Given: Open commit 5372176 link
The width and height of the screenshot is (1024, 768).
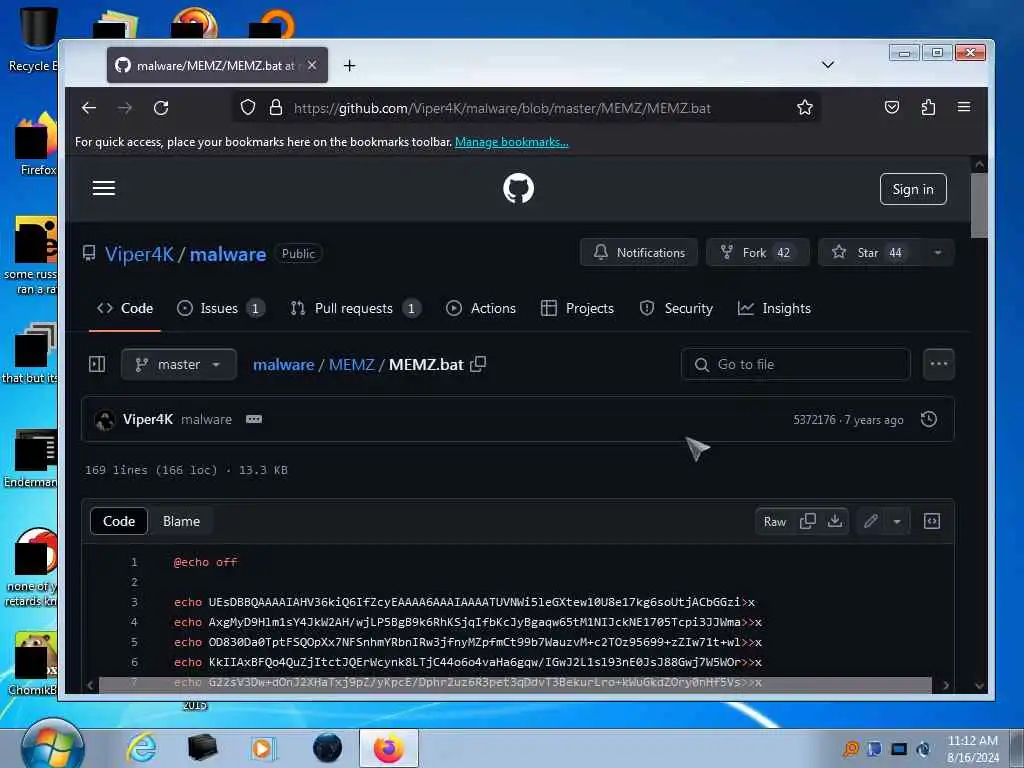Looking at the screenshot, I should tap(814, 420).
